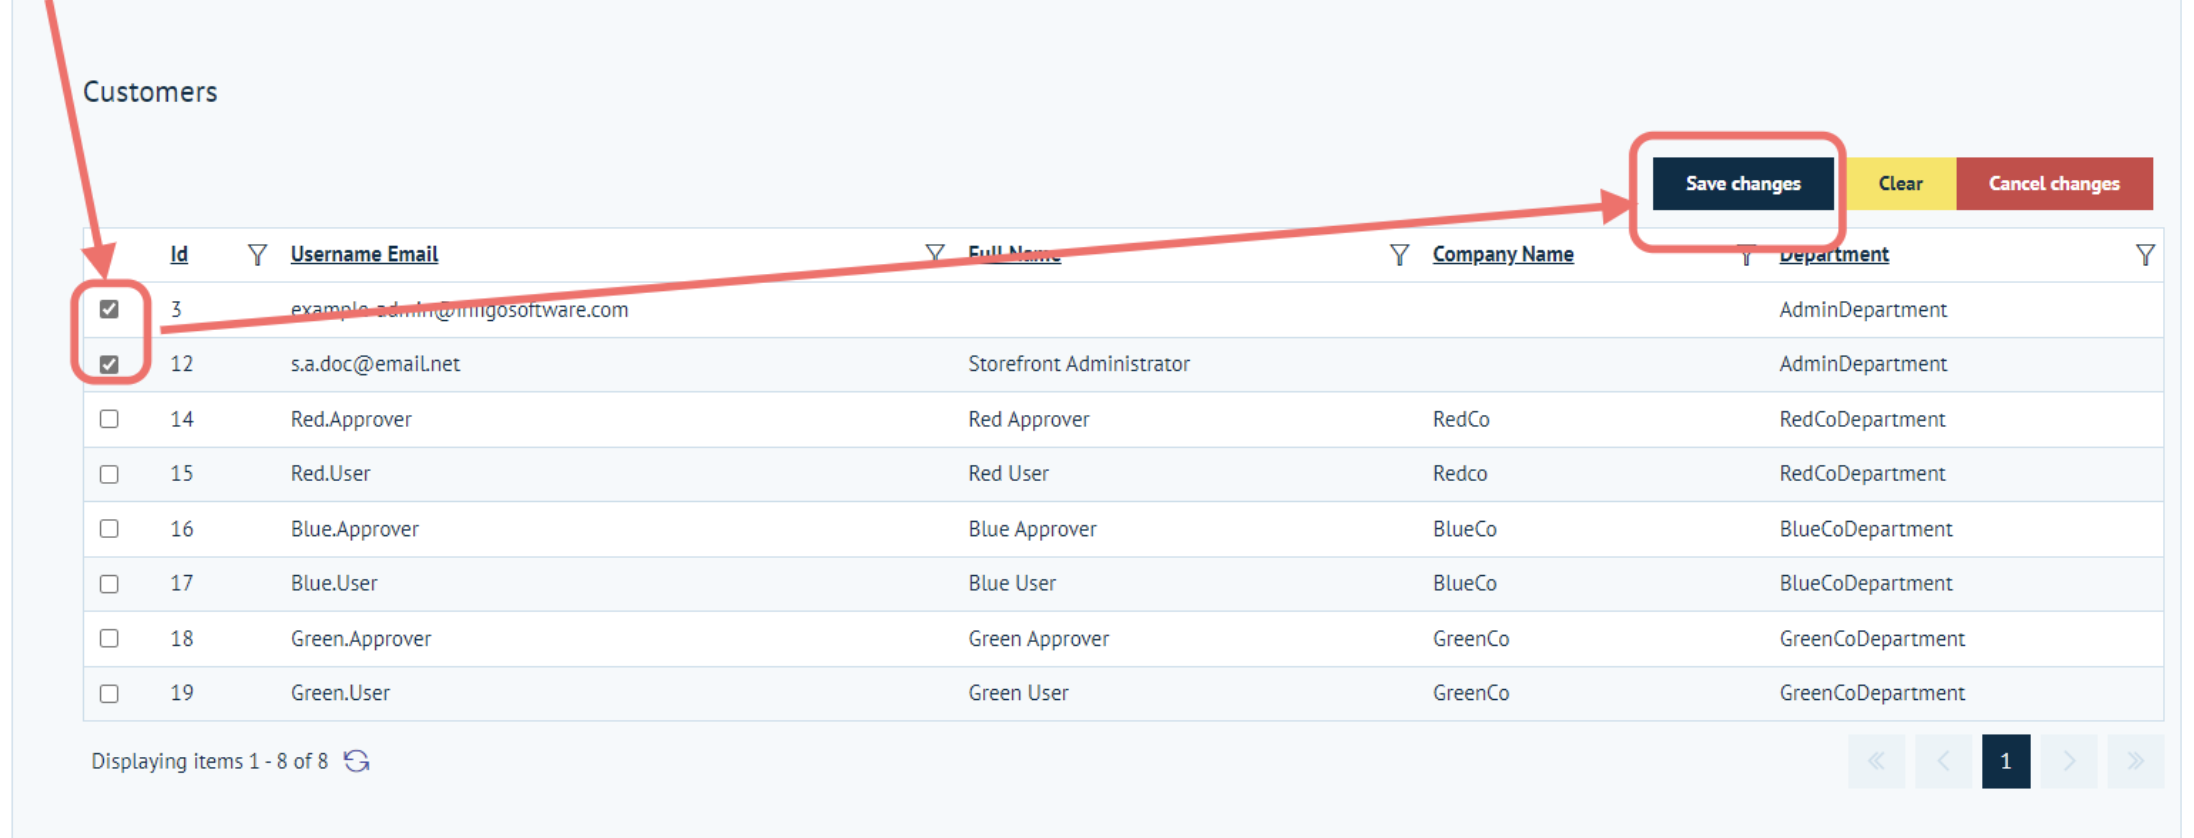Click the yellow Clear button
Viewport: 2194px width, 838px height.
coord(1900,183)
